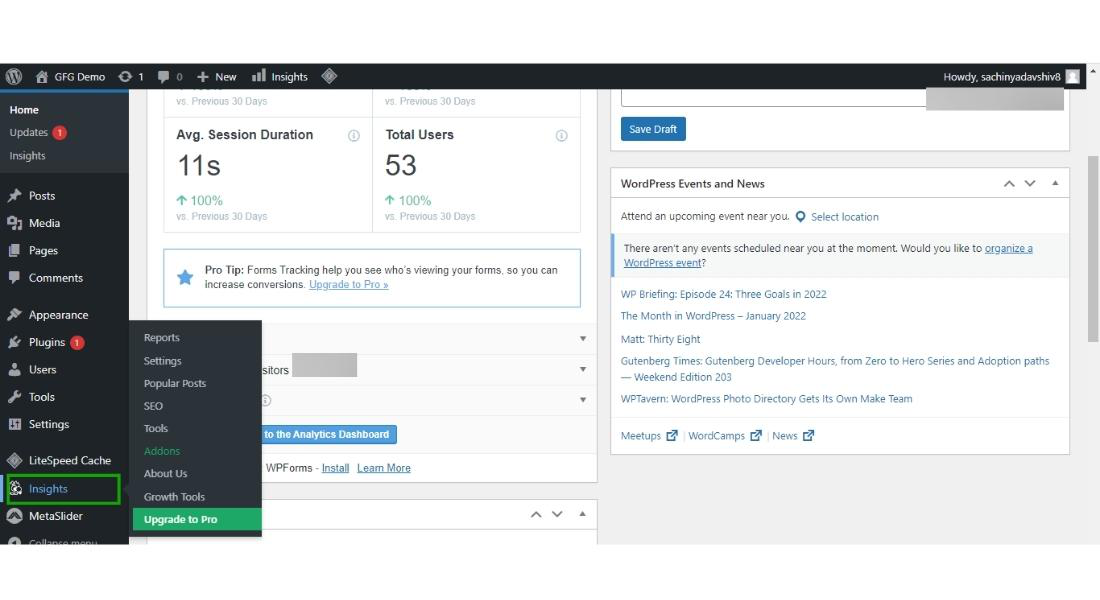
Task: Open Meetups external link icon
Action: coord(671,436)
